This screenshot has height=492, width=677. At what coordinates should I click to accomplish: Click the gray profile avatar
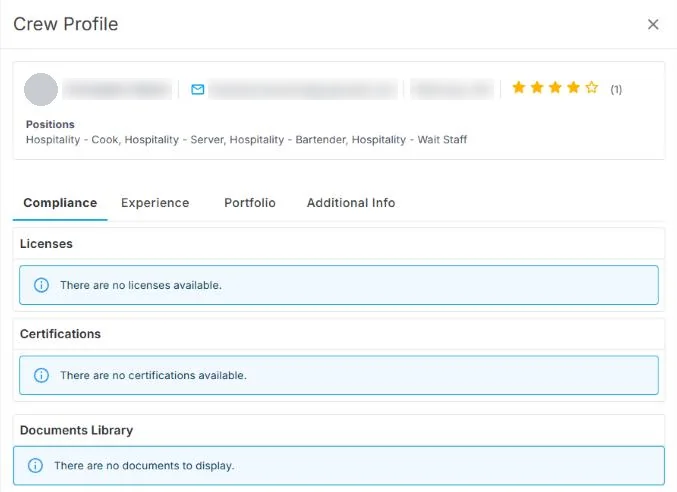pyautogui.click(x=41, y=89)
